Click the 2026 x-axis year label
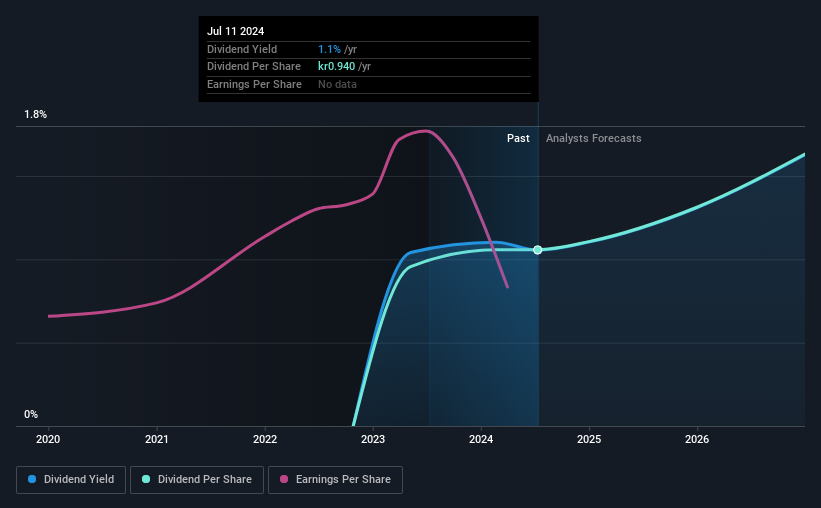Image resolution: width=821 pixels, height=508 pixels. coord(697,439)
